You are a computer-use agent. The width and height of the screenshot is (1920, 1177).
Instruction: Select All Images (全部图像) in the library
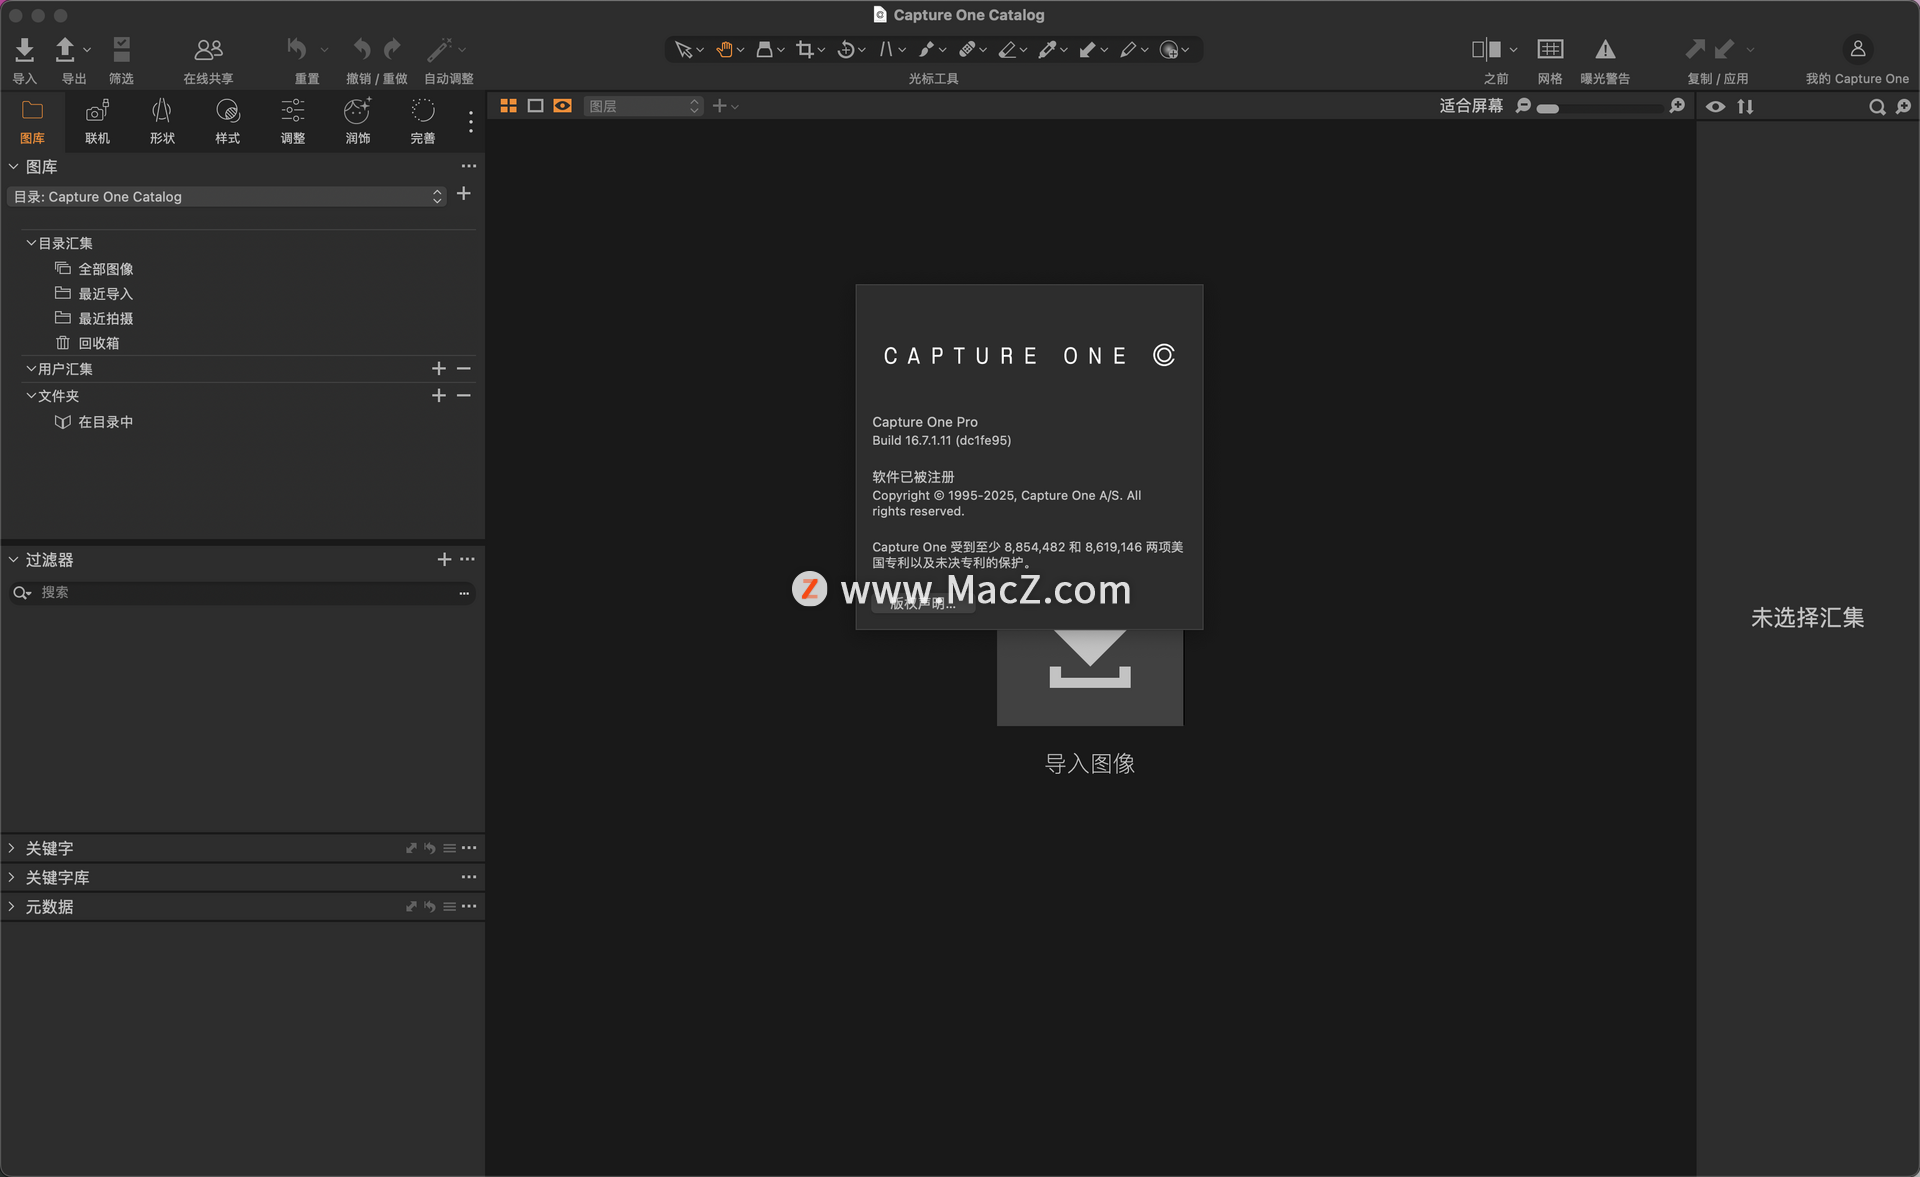pos(105,269)
